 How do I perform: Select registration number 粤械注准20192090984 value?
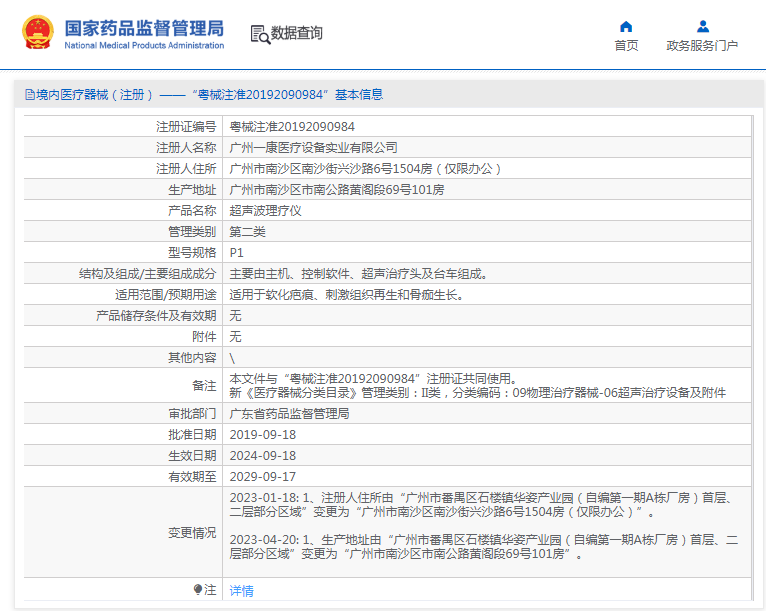[292, 127]
